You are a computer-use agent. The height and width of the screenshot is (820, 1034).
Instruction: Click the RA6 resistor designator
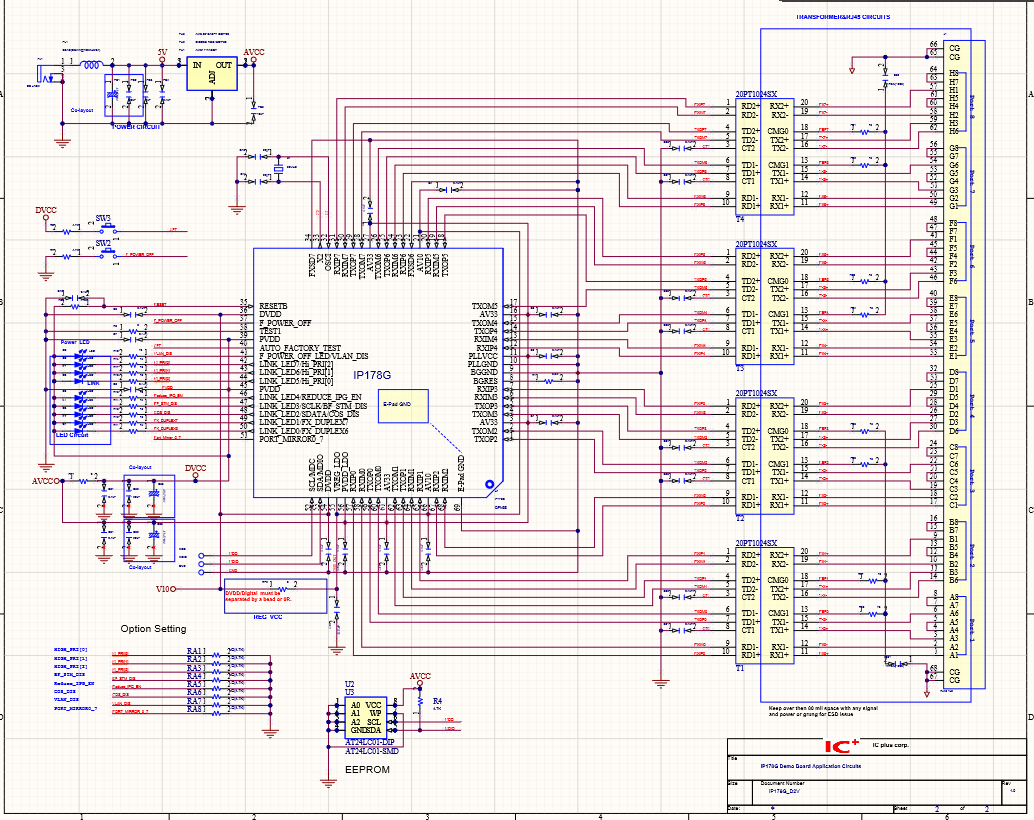click(x=195, y=693)
